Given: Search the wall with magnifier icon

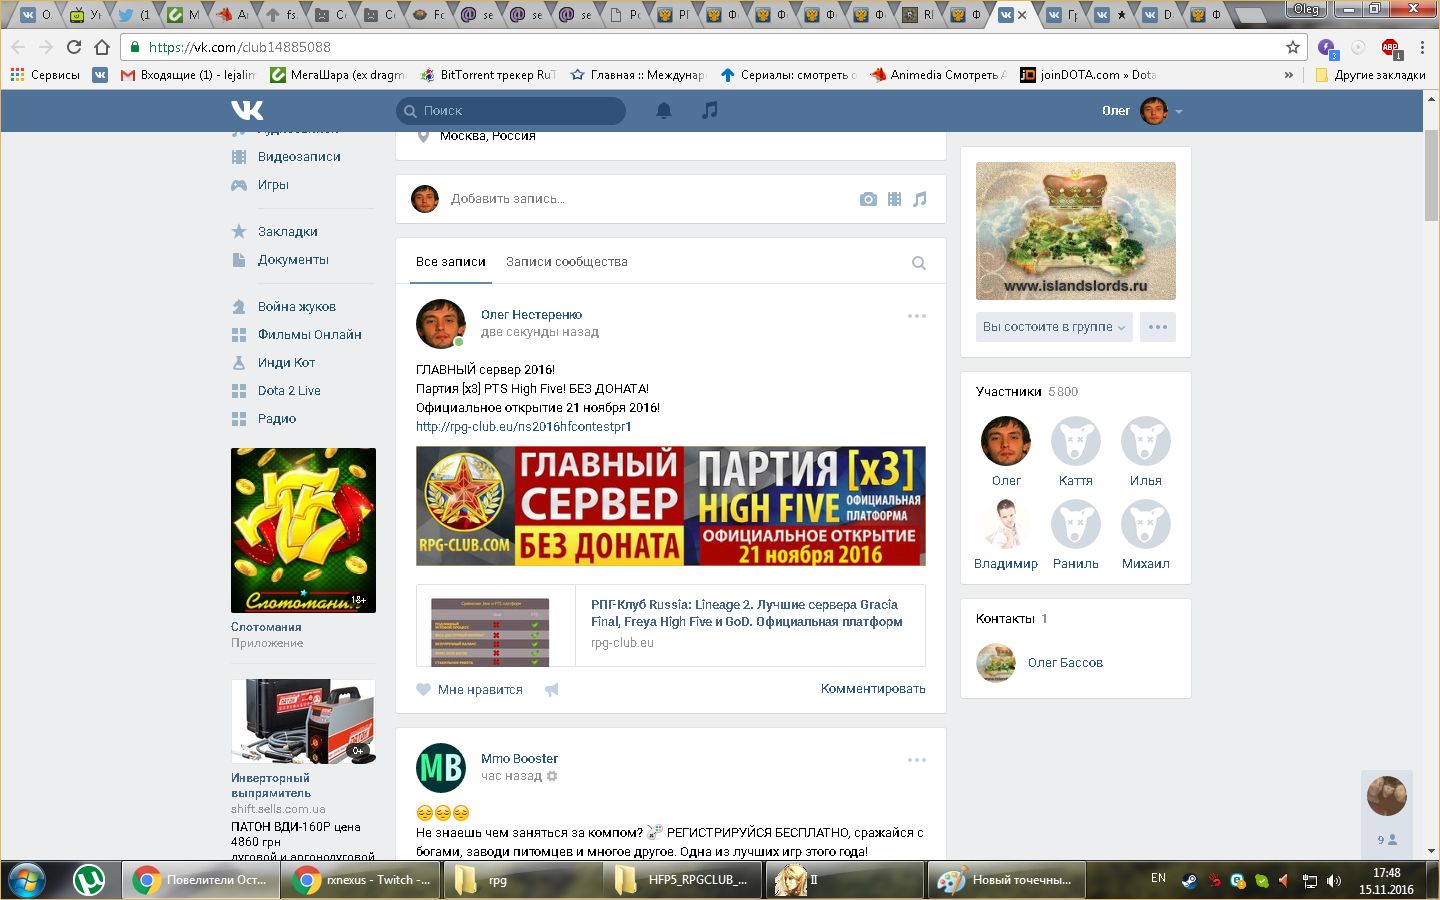Looking at the screenshot, I should click(919, 263).
